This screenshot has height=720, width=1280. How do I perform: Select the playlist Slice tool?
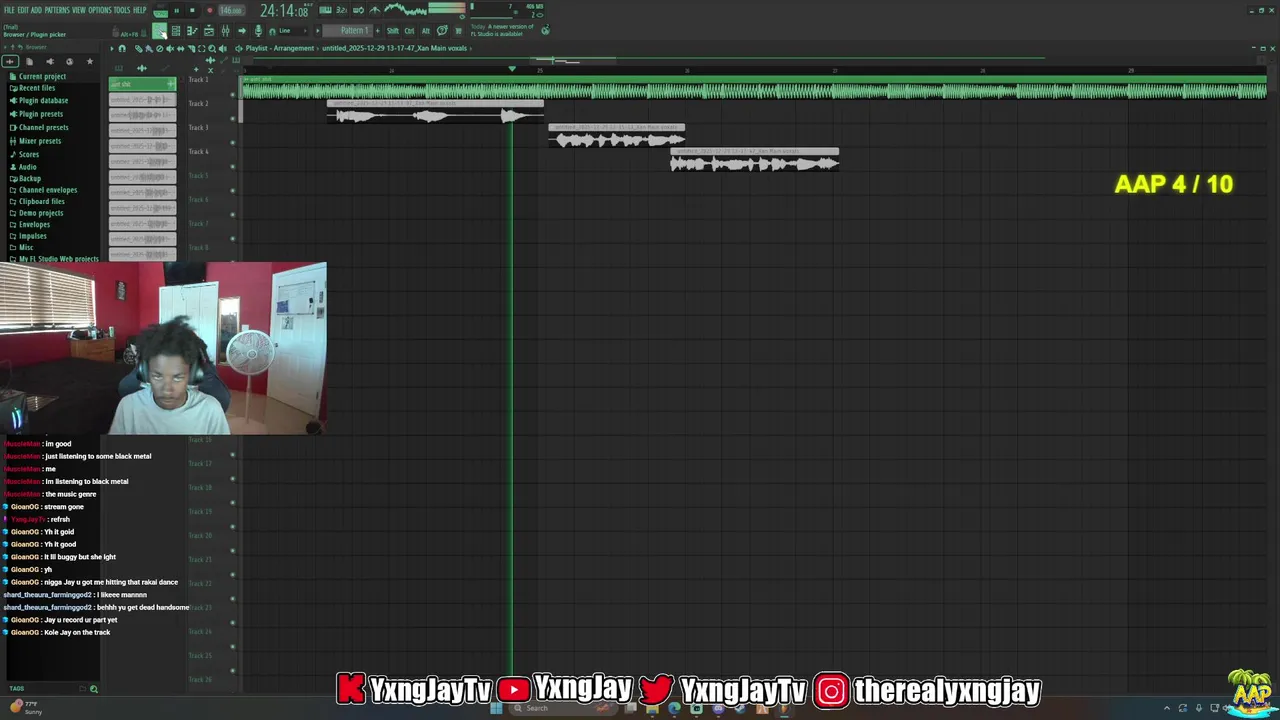point(191,48)
